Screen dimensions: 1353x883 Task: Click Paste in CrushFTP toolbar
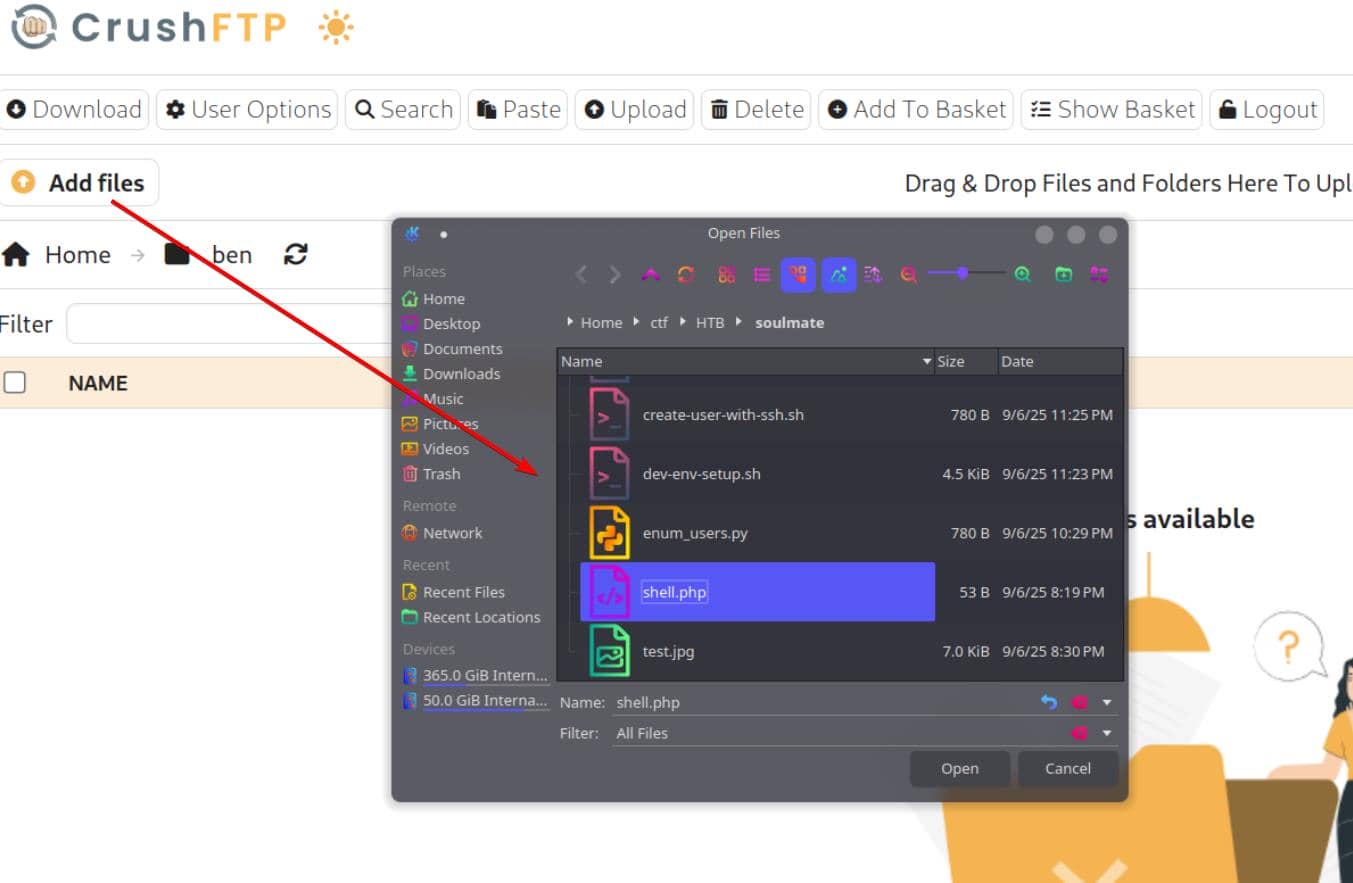click(518, 110)
